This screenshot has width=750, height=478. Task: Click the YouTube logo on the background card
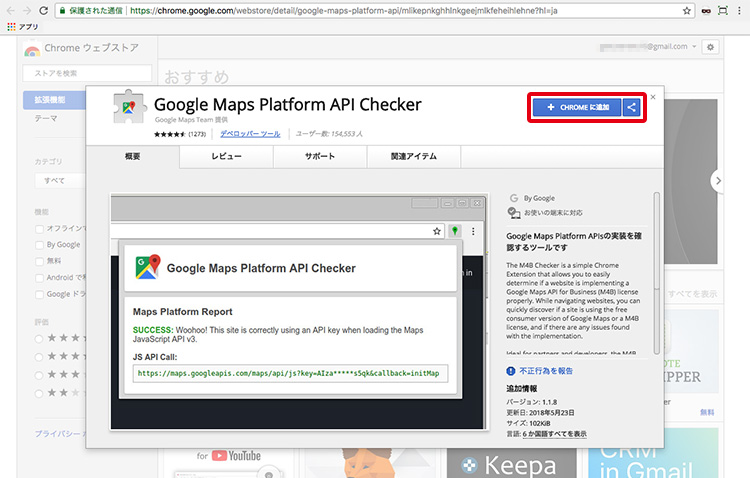(236, 456)
